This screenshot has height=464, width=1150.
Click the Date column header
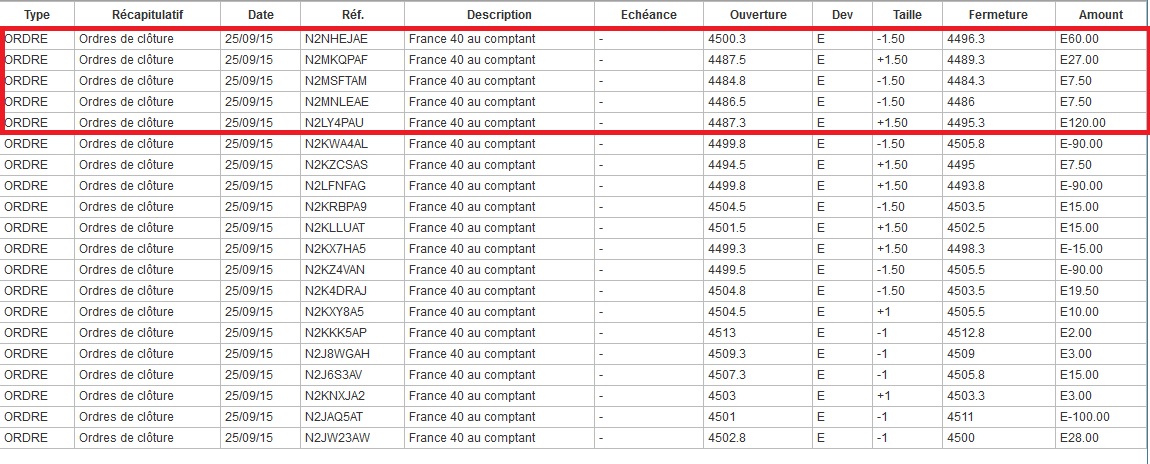point(260,15)
